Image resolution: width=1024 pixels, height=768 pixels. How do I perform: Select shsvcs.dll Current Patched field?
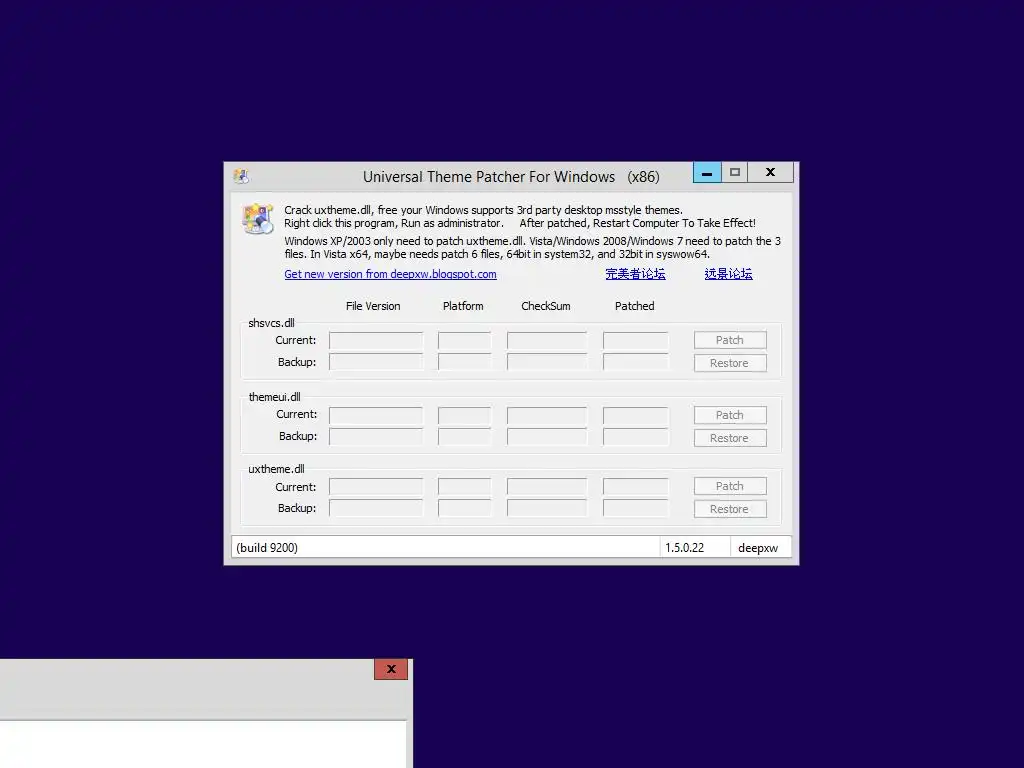(x=635, y=340)
